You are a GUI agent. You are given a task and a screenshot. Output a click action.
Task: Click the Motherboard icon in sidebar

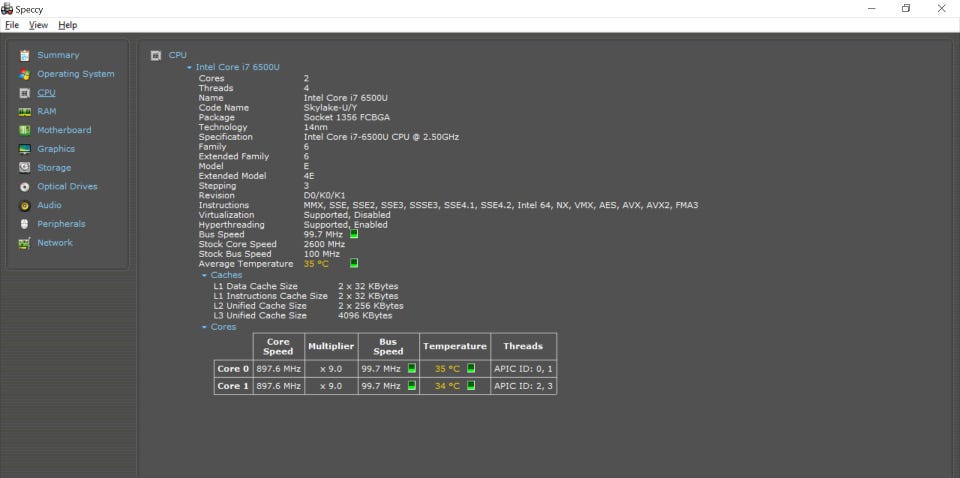24,130
